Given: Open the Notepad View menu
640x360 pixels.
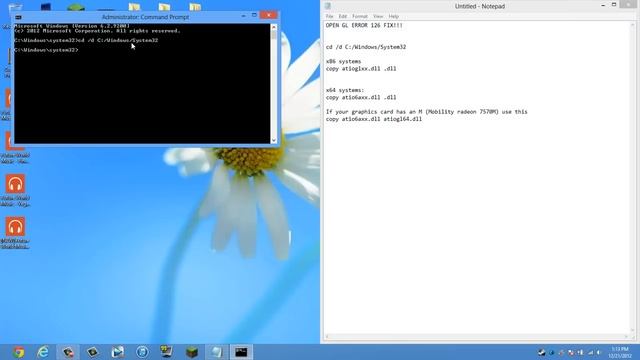Looking at the screenshot, I should [x=378, y=16].
